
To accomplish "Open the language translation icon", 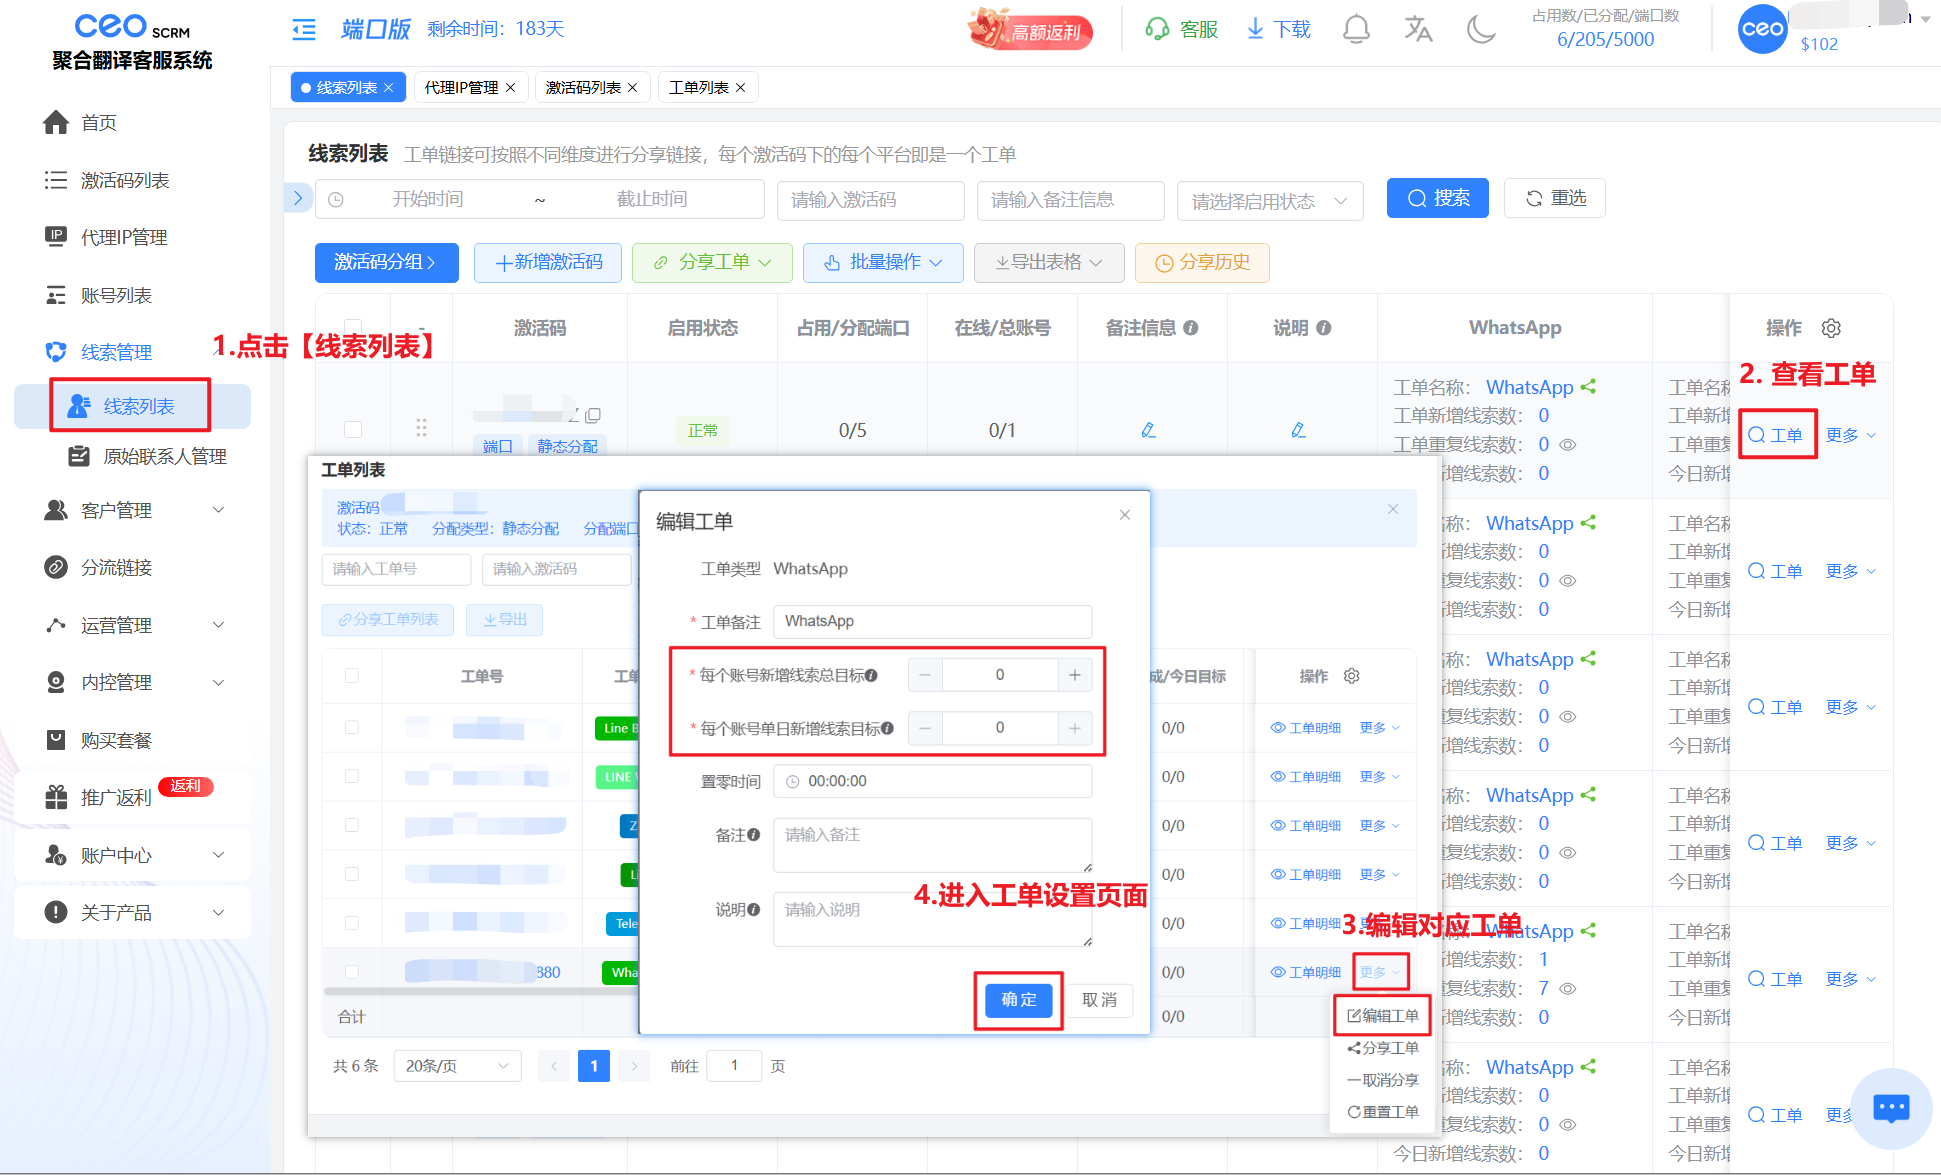I will [x=1417, y=29].
